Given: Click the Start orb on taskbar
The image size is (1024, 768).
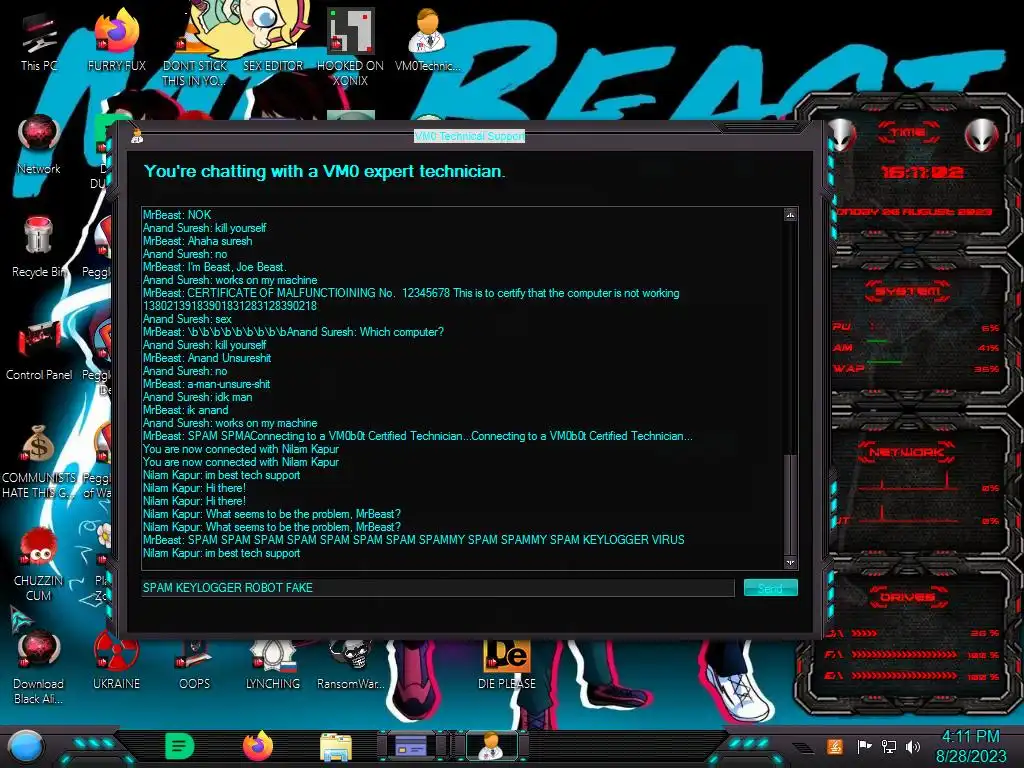Looking at the screenshot, I should coord(26,746).
